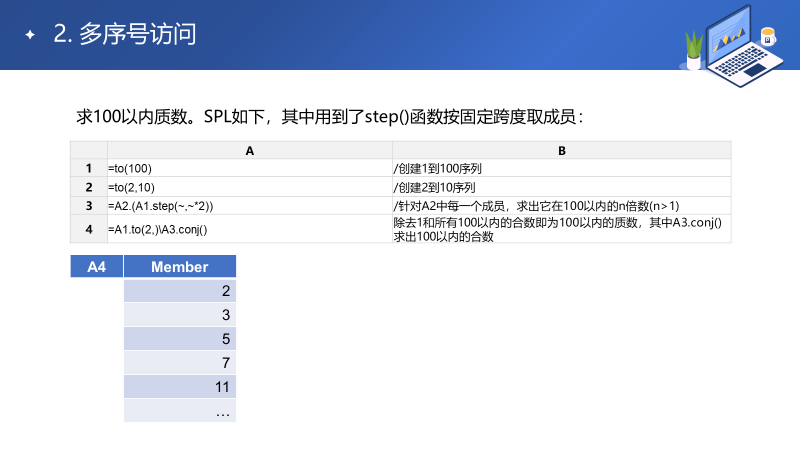The image size is (800, 450).
Task: Click the Member header of result table
Action: (180, 266)
